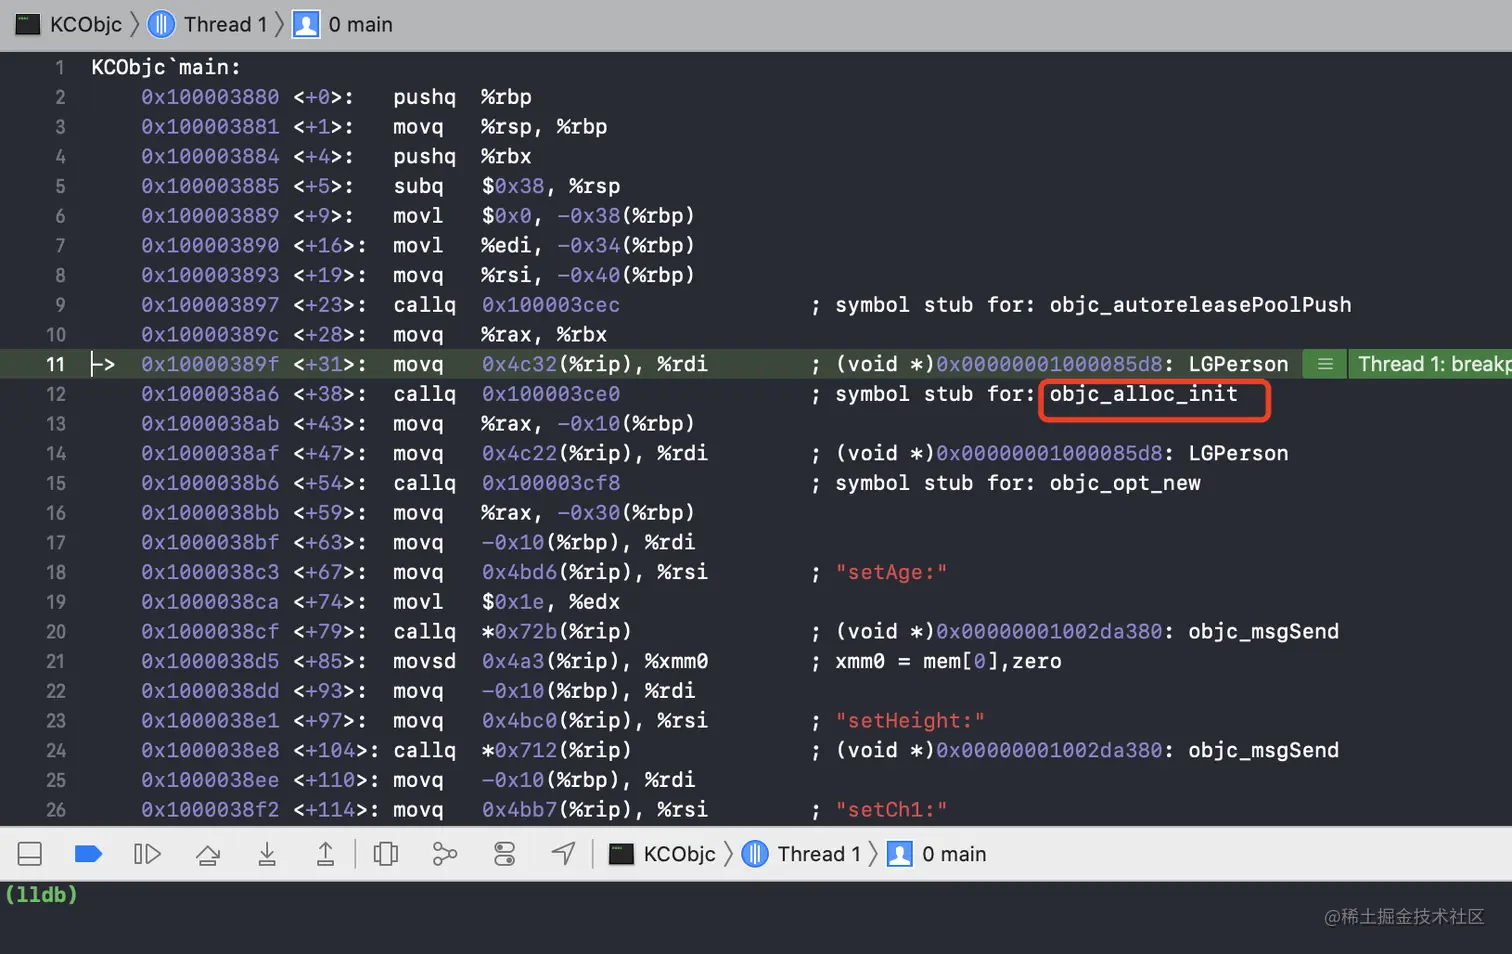Click the operand 0x4c32(%rip), %rdi
This screenshot has height=954, width=1512.
tap(595, 364)
